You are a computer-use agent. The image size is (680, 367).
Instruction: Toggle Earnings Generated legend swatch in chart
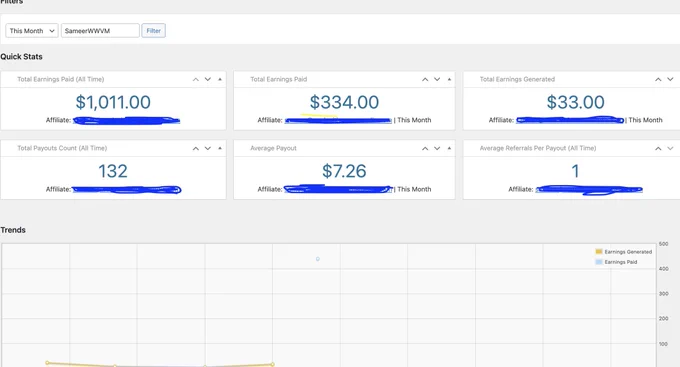599,252
